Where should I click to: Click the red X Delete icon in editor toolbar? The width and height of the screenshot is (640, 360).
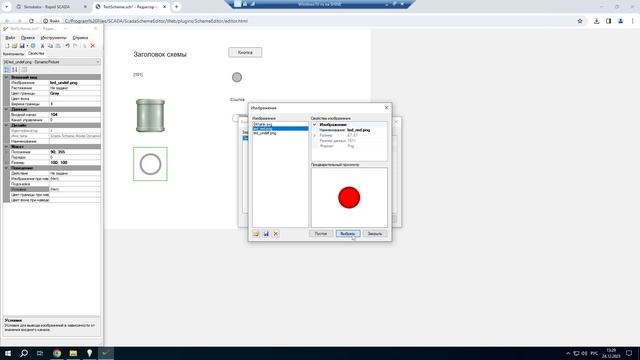(x=93, y=46)
